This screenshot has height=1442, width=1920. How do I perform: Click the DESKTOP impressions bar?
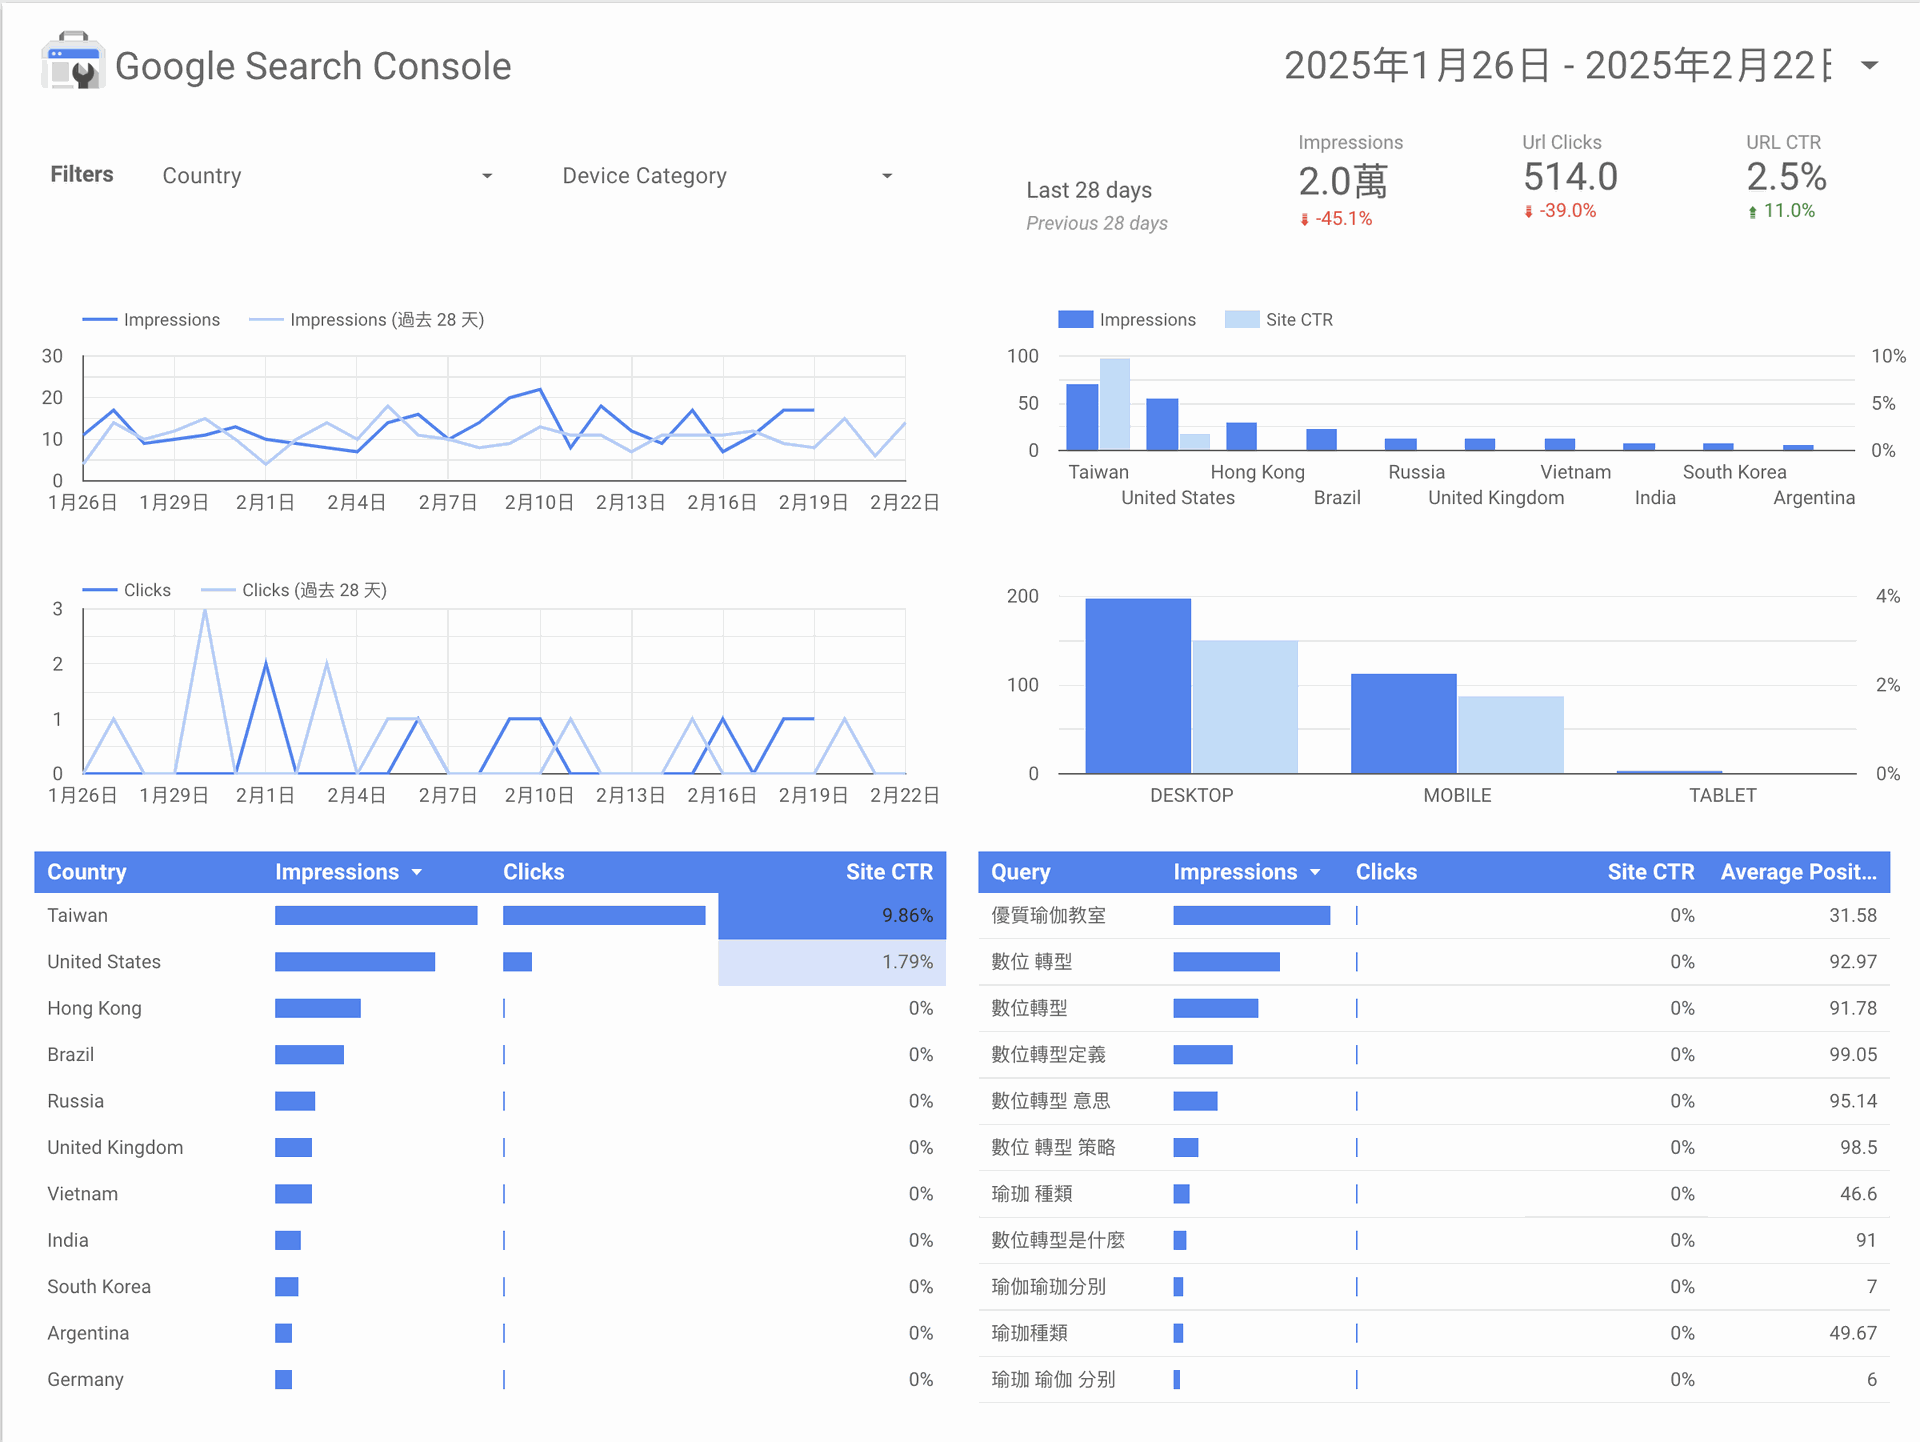pyautogui.click(x=1137, y=686)
